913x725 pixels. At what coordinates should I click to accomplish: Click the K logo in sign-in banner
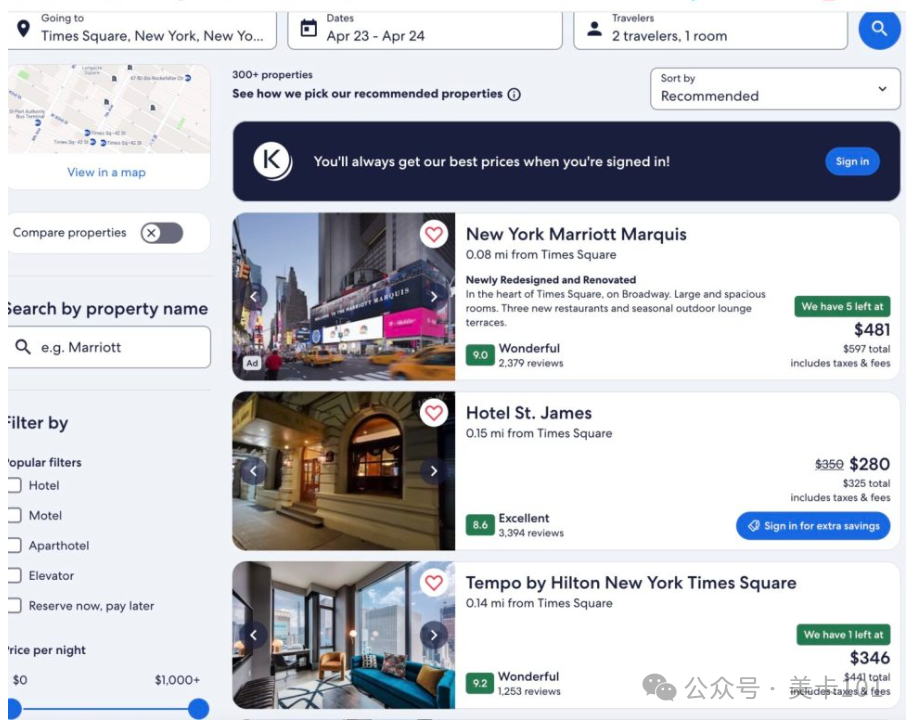(x=273, y=161)
